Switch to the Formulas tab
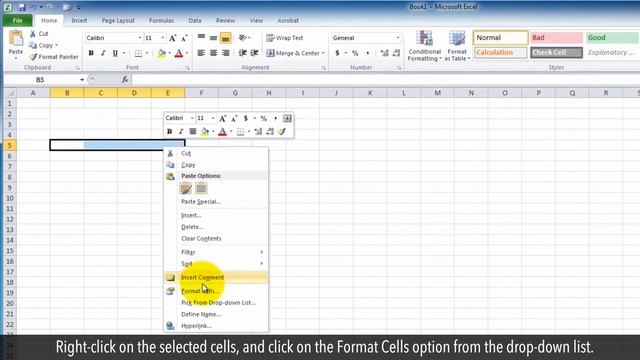 tap(161, 20)
